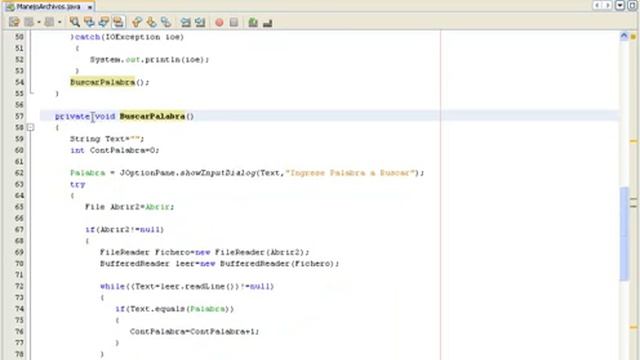Click BuscarPalabra method name on line 57

pyautogui.click(x=152, y=116)
